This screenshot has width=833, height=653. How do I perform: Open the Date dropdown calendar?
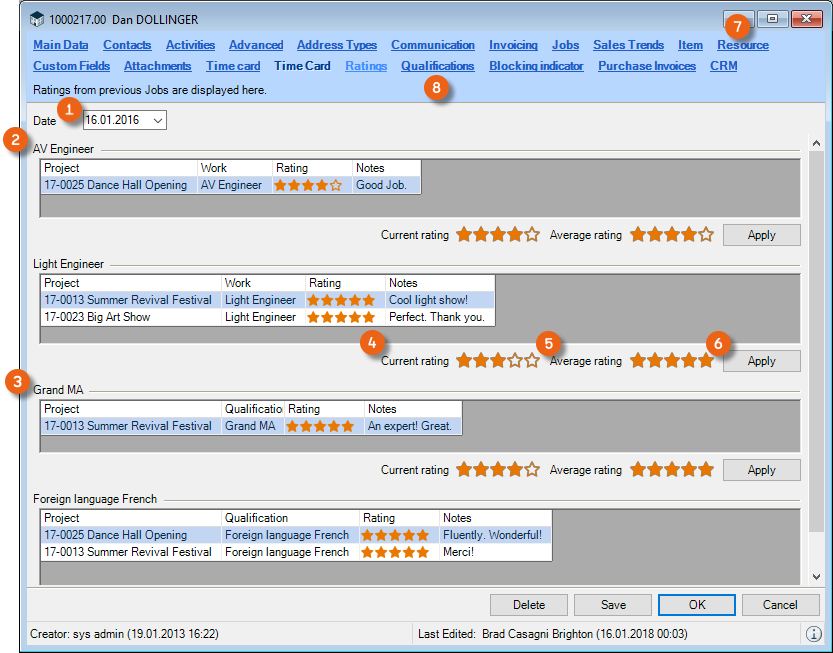tap(158, 120)
